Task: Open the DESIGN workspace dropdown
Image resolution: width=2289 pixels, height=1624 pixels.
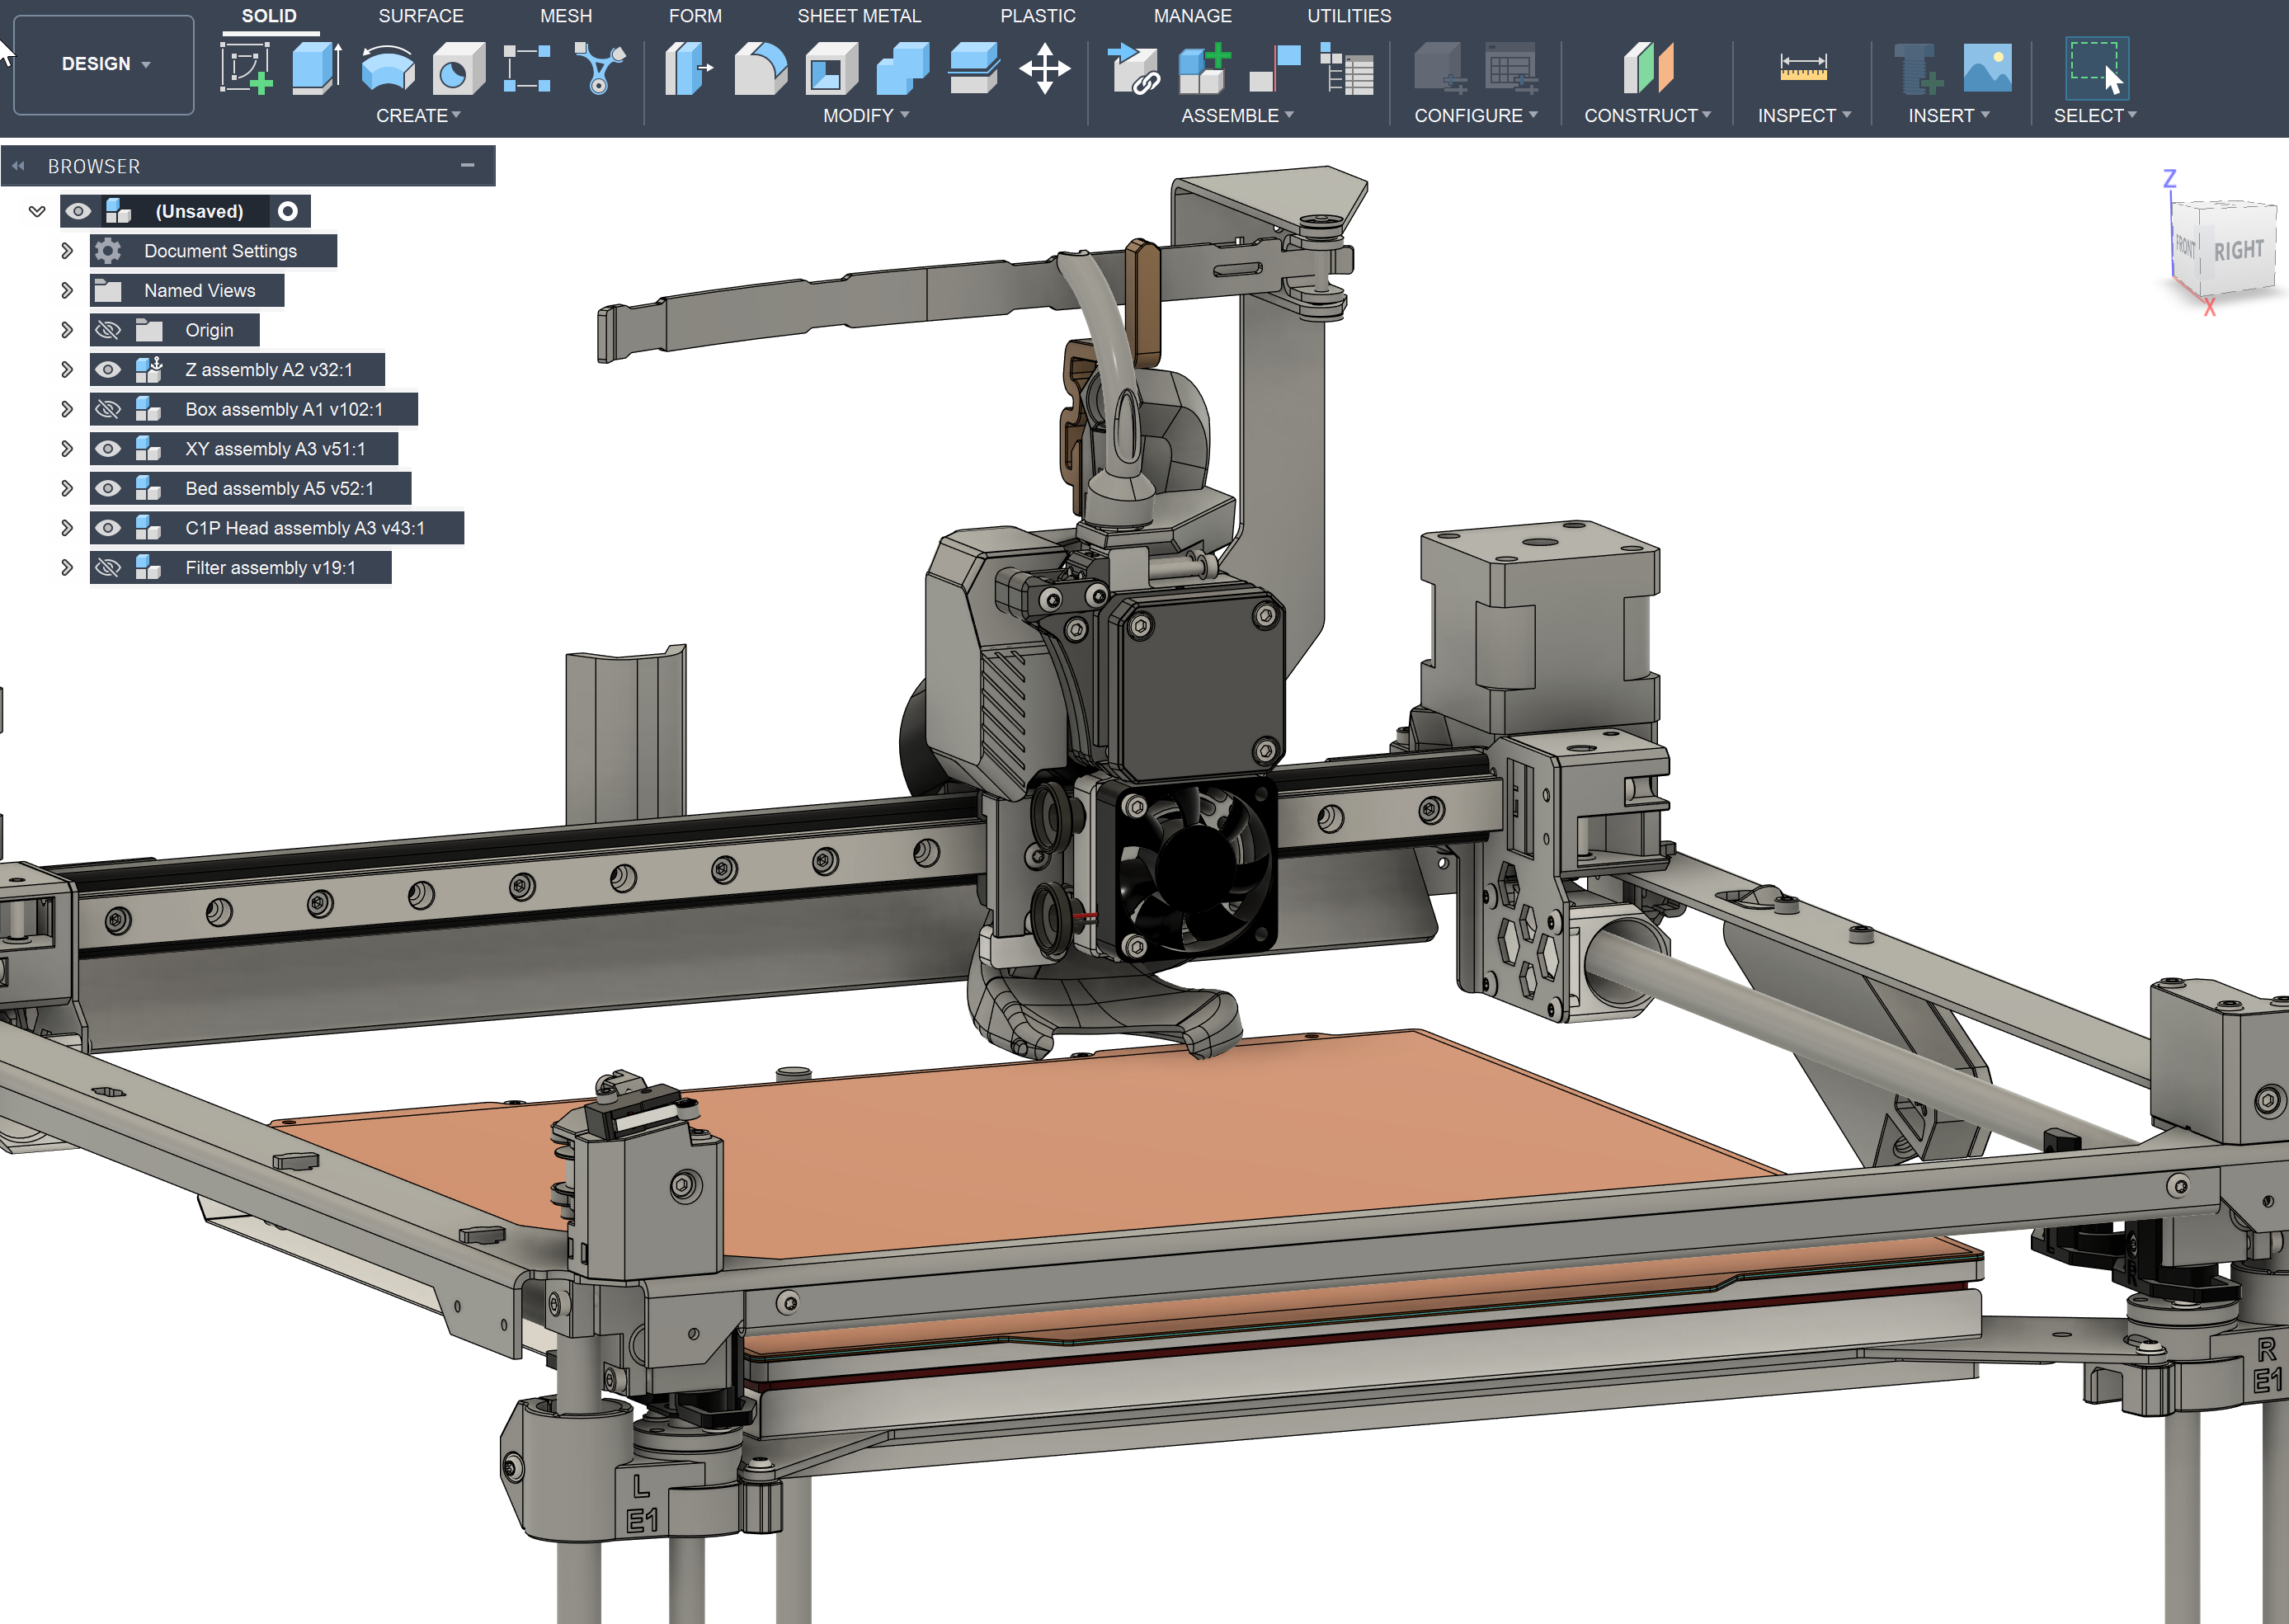Action: tap(104, 64)
